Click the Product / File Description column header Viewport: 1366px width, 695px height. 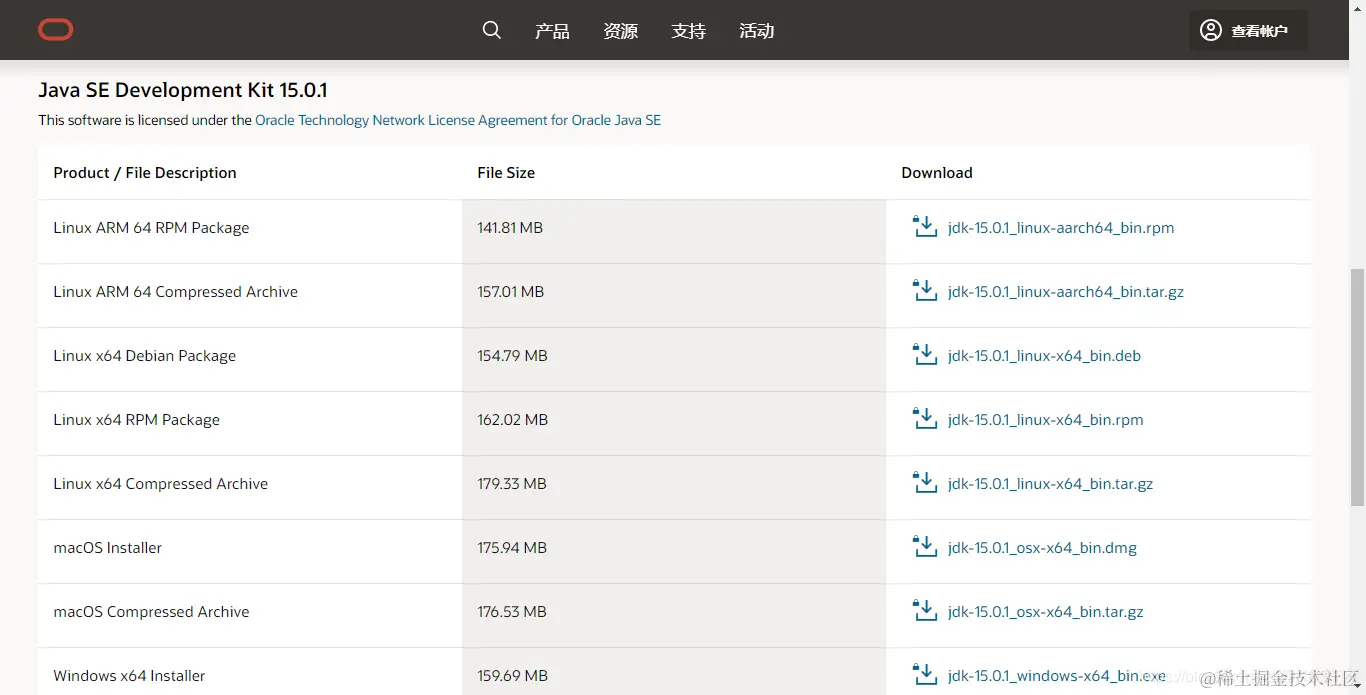145,173
